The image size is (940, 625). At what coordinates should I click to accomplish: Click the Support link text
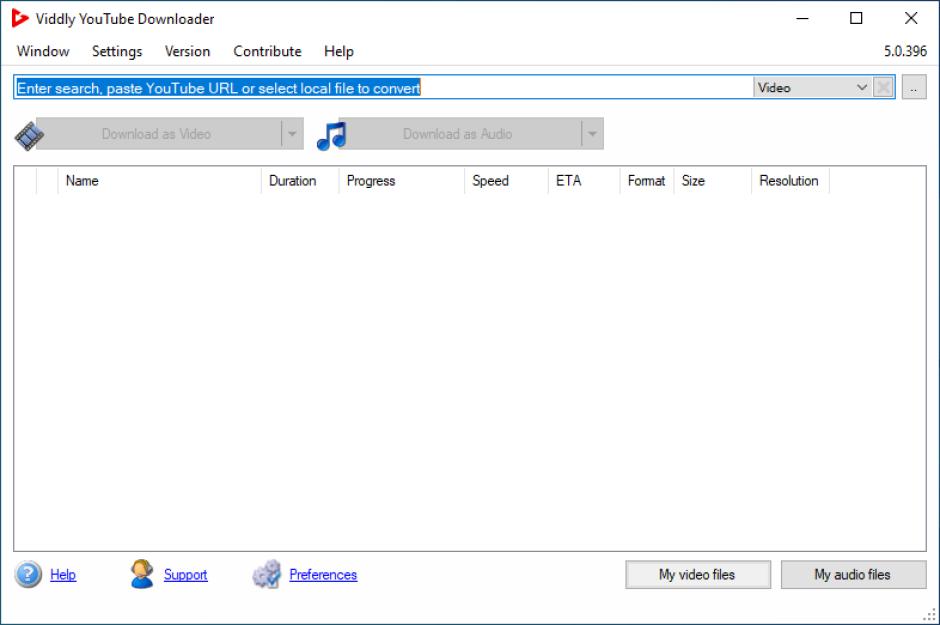click(x=186, y=575)
